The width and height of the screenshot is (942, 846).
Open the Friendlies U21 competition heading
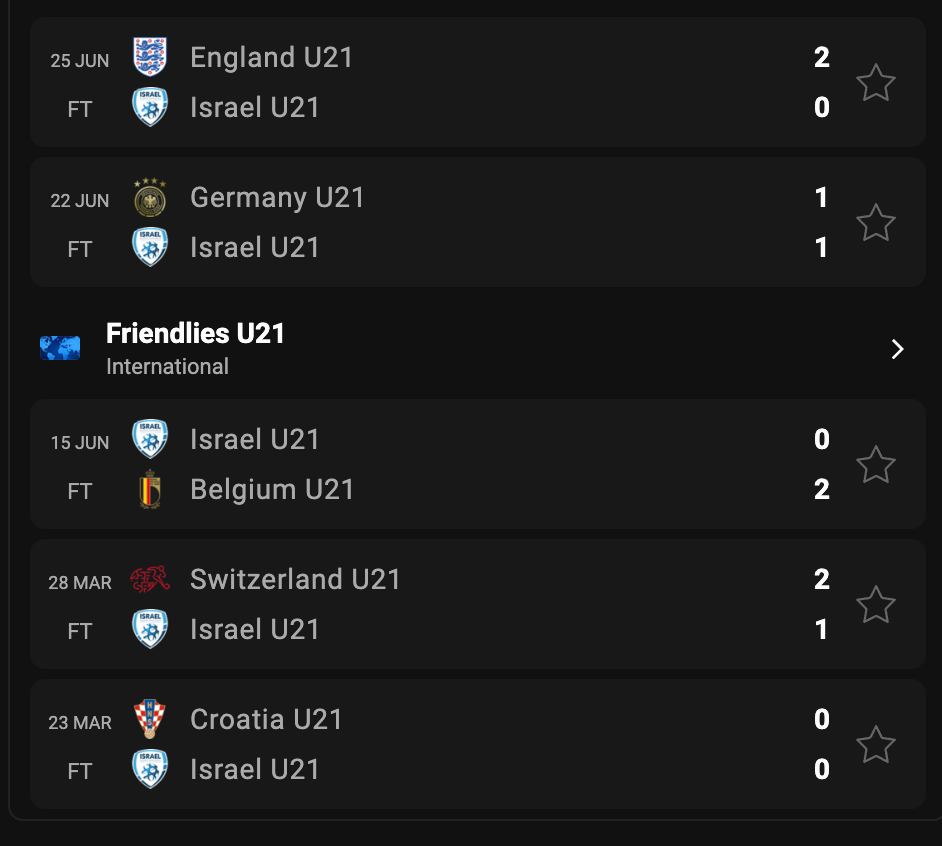[196, 334]
